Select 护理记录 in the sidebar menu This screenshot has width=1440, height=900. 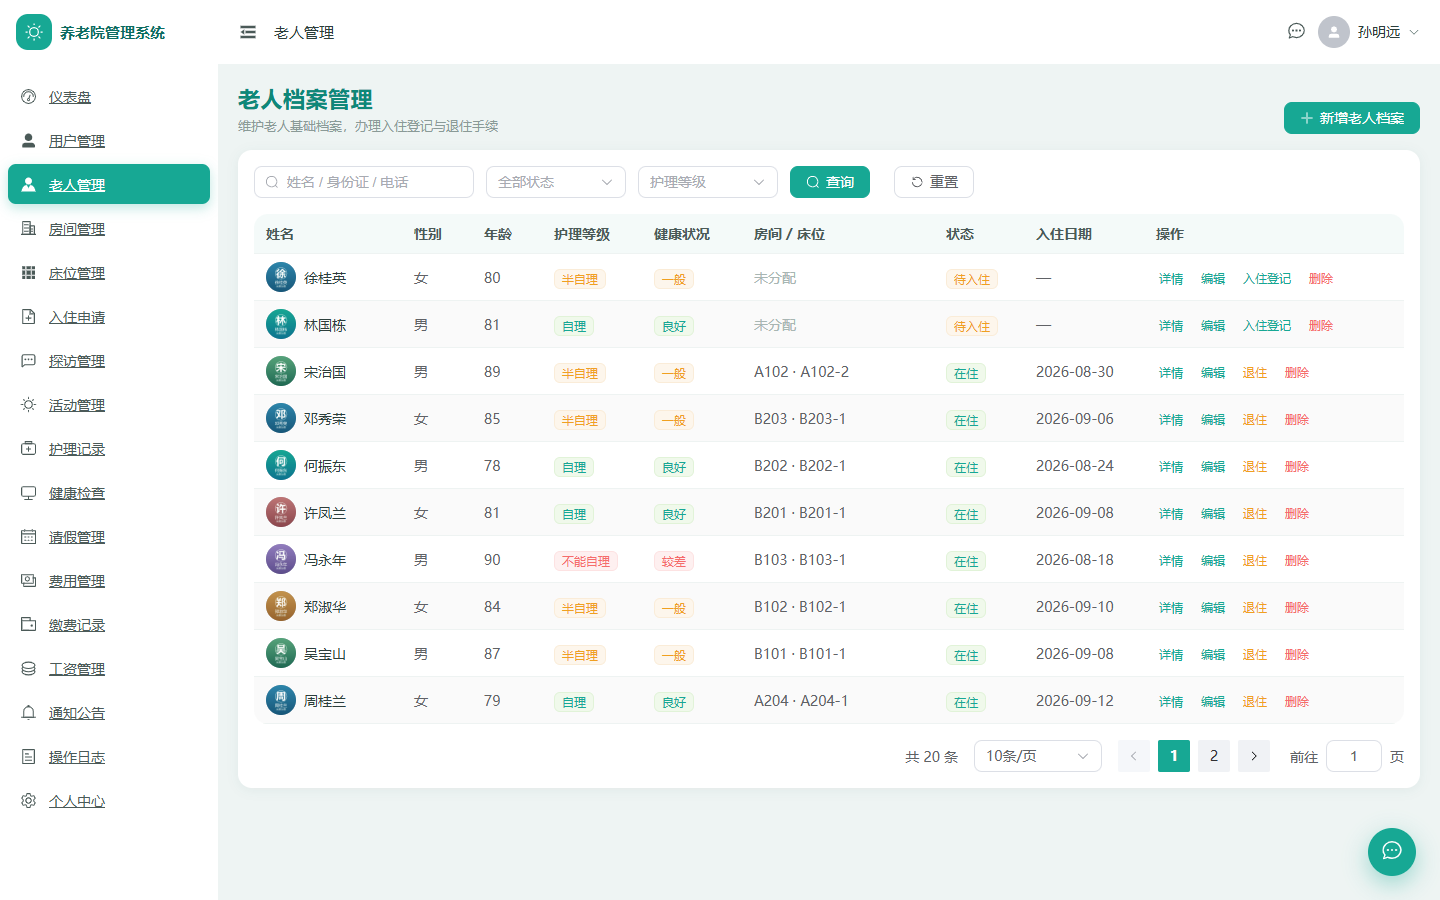[x=77, y=449]
